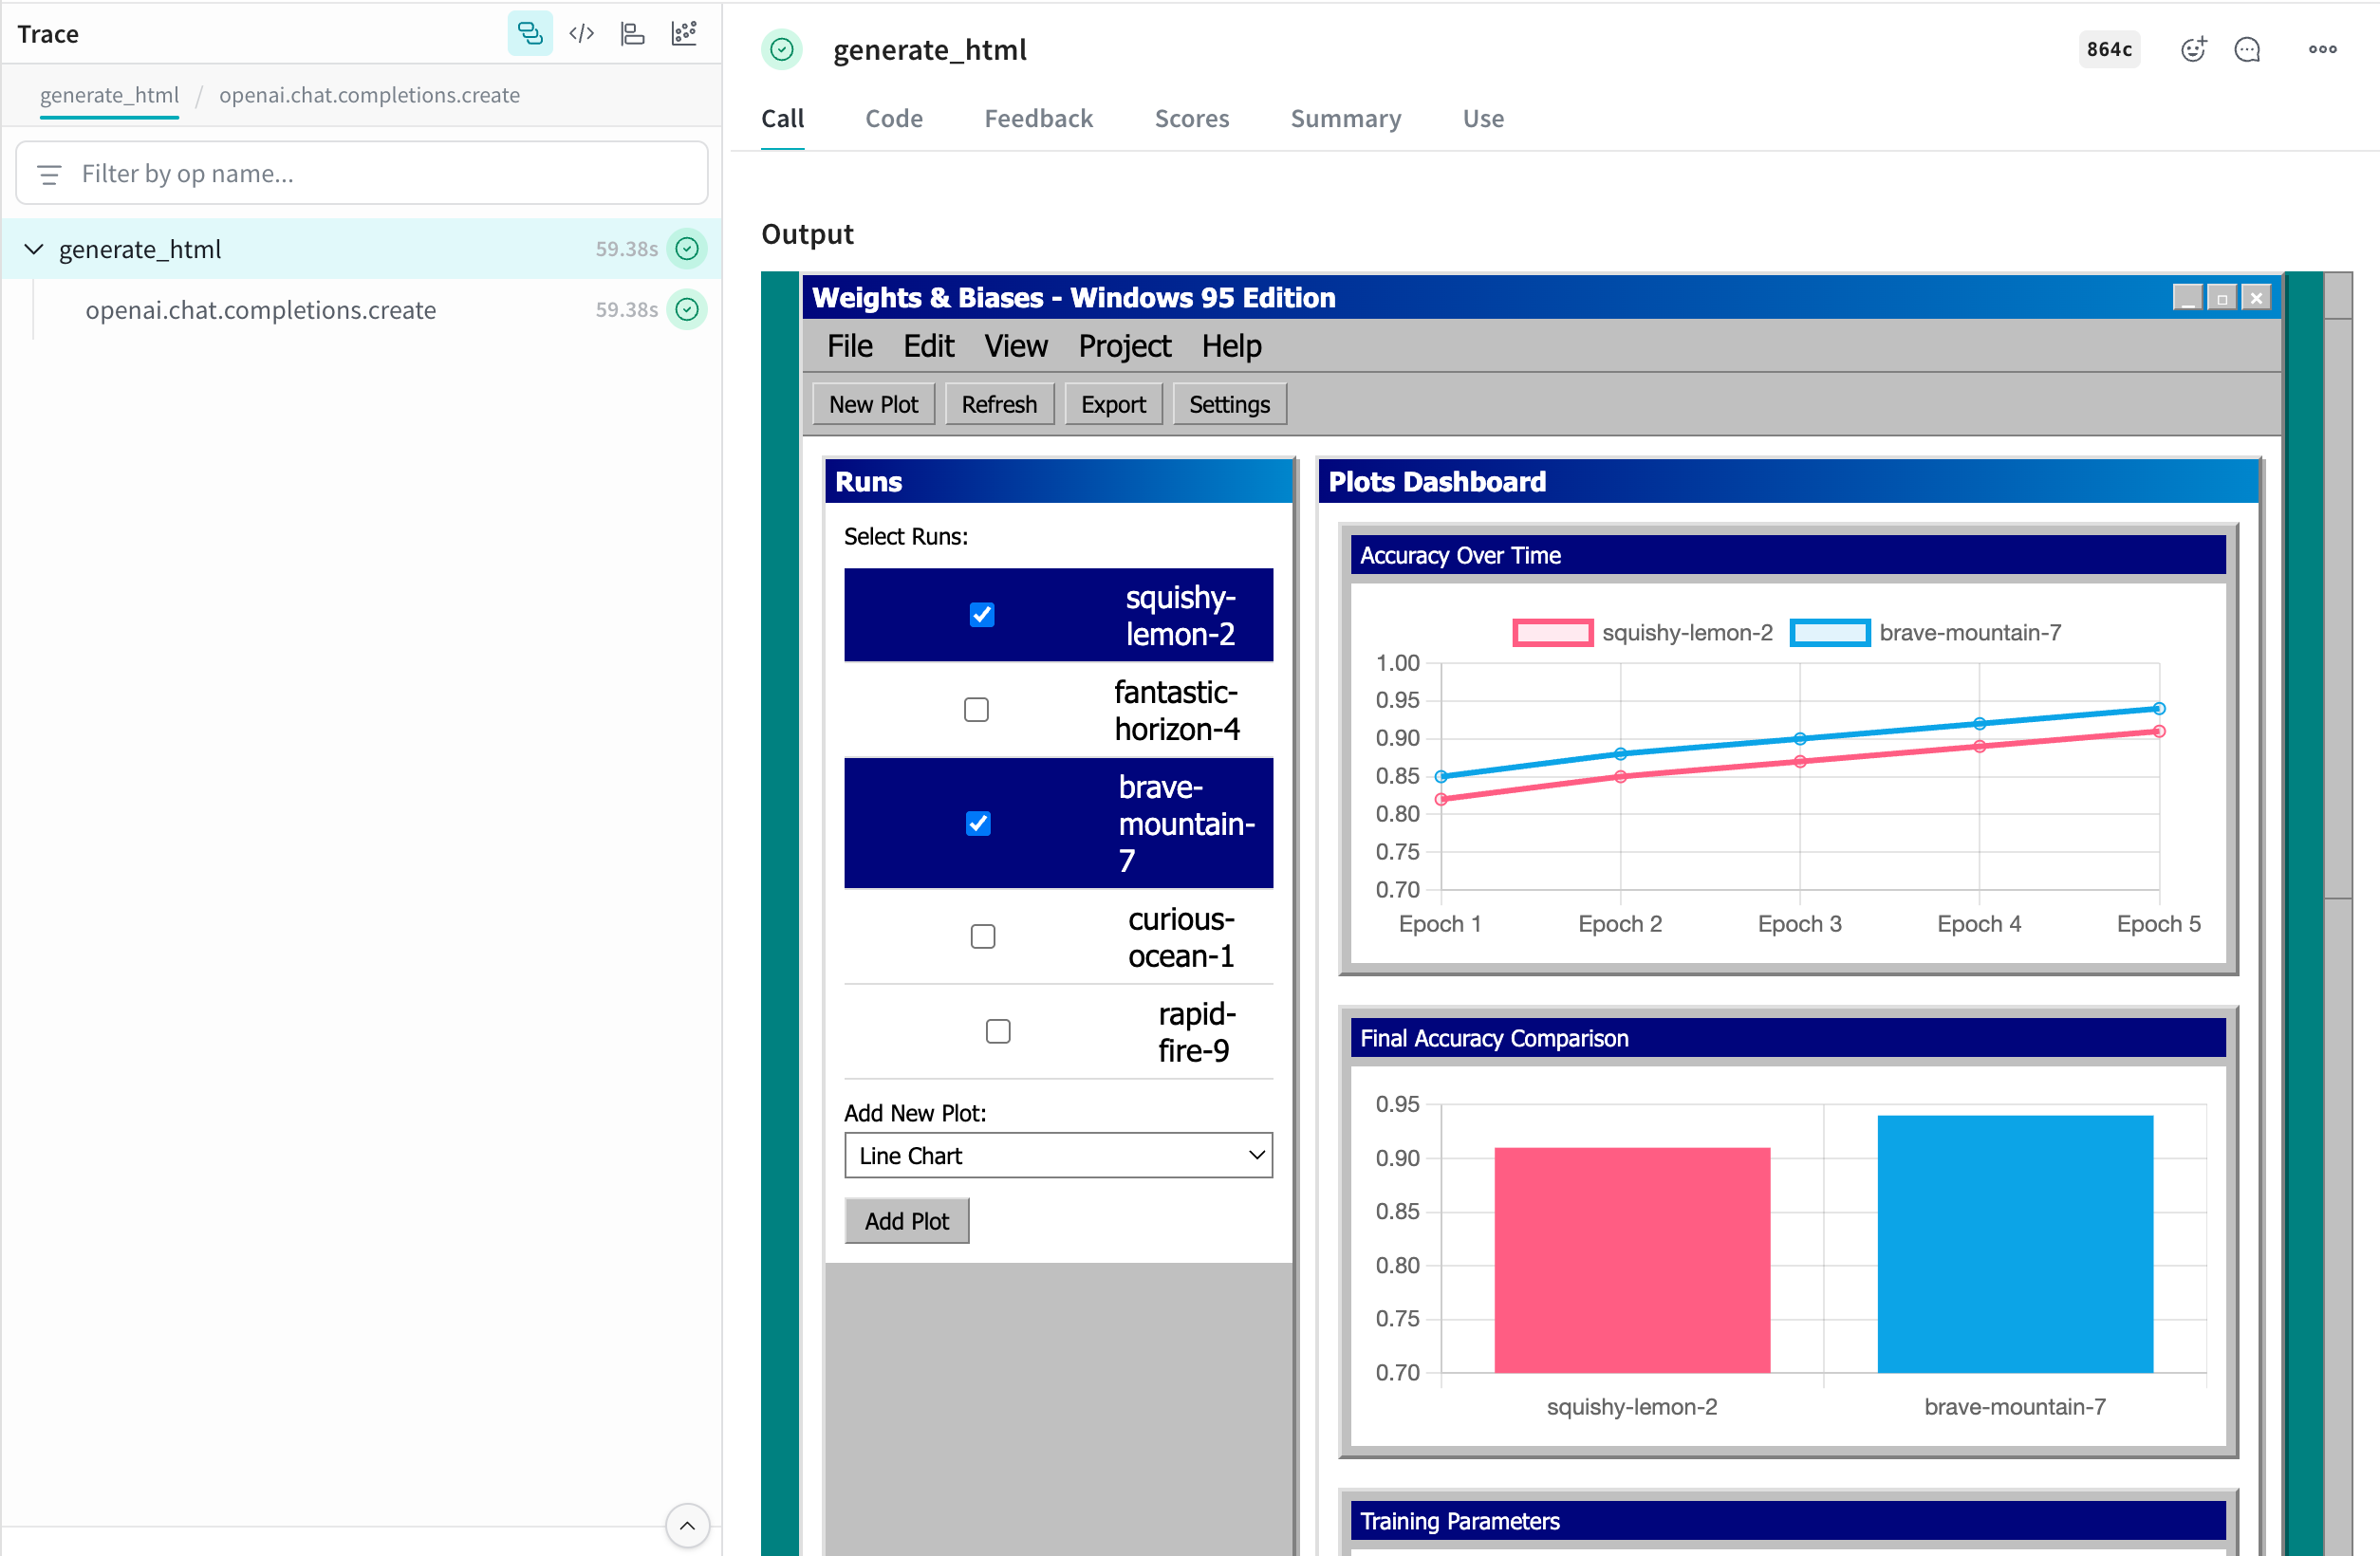
Task: Click the Add Plot button
Action: (x=906, y=1221)
